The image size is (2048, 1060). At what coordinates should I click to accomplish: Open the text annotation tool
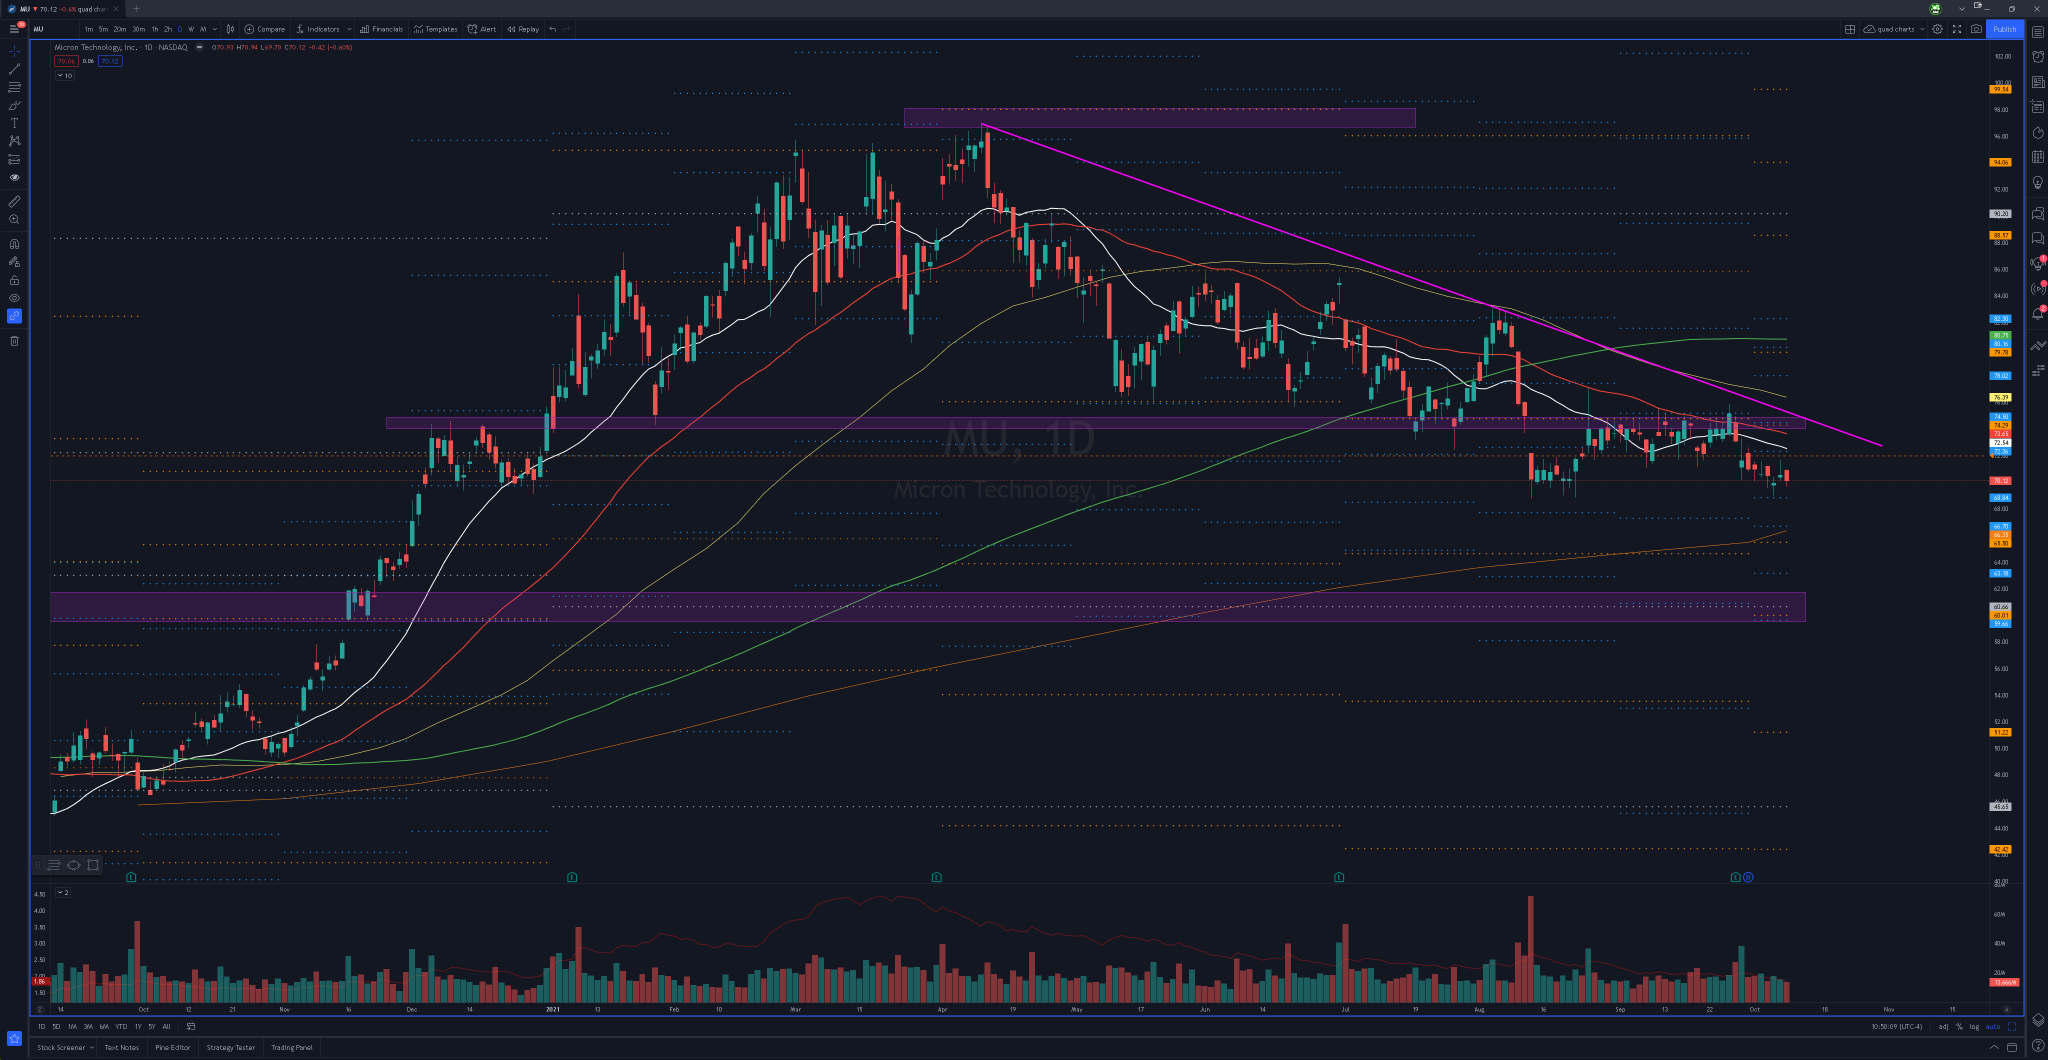(14, 123)
